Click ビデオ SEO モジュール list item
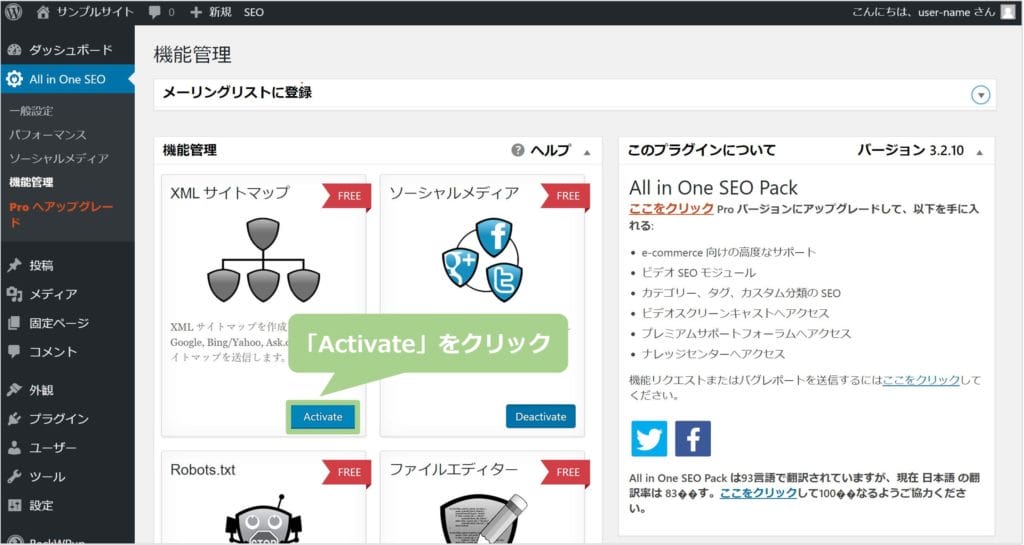 698,272
